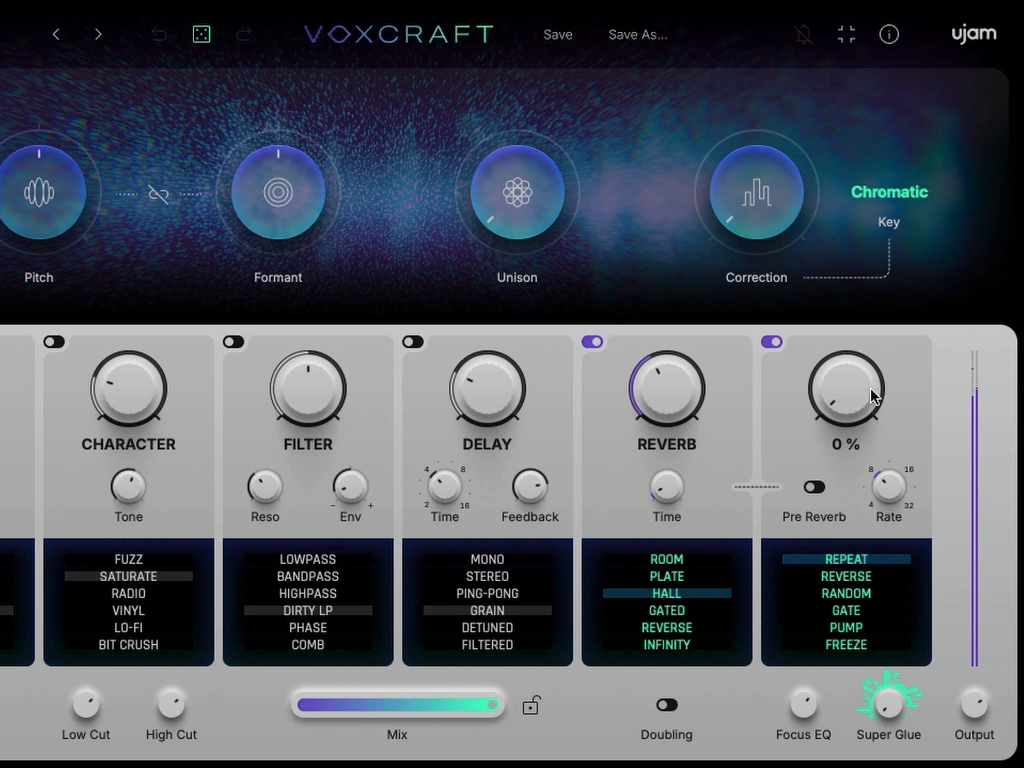Click the Mix lock icon
This screenshot has height=768, width=1024.
pos(531,705)
